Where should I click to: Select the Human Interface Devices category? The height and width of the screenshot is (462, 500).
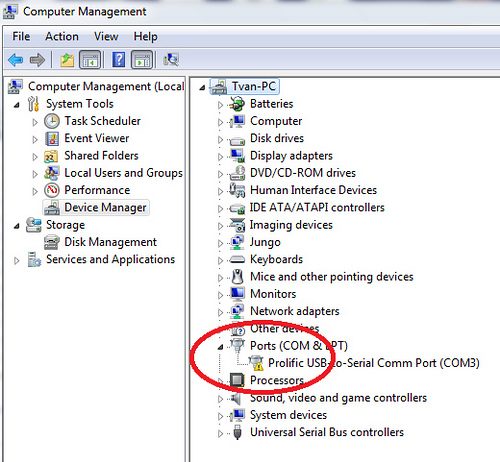(x=313, y=190)
